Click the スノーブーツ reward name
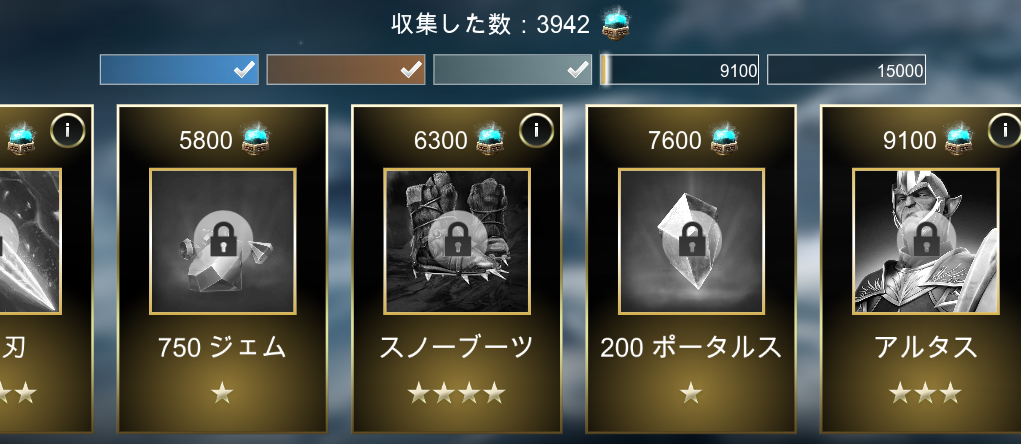This screenshot has height=444, width=1021. pyautogui.click(x=457, y=348)
